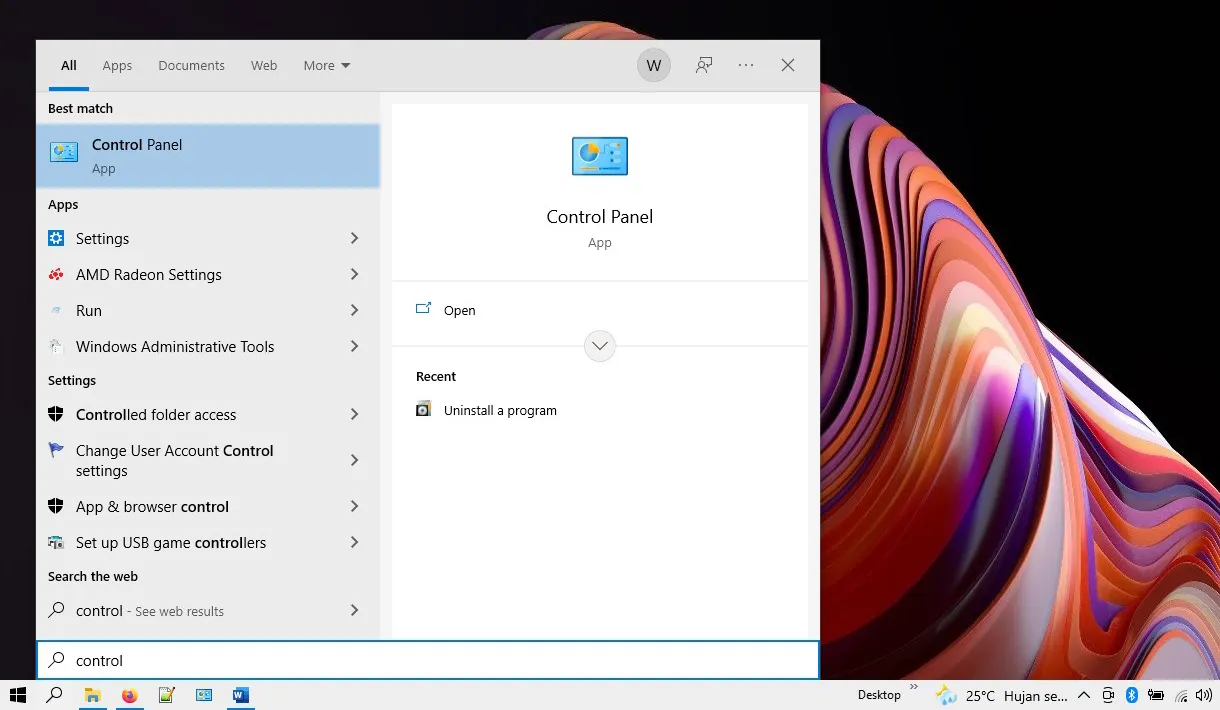Click Open to launch Control Panel

click(459, 310)
